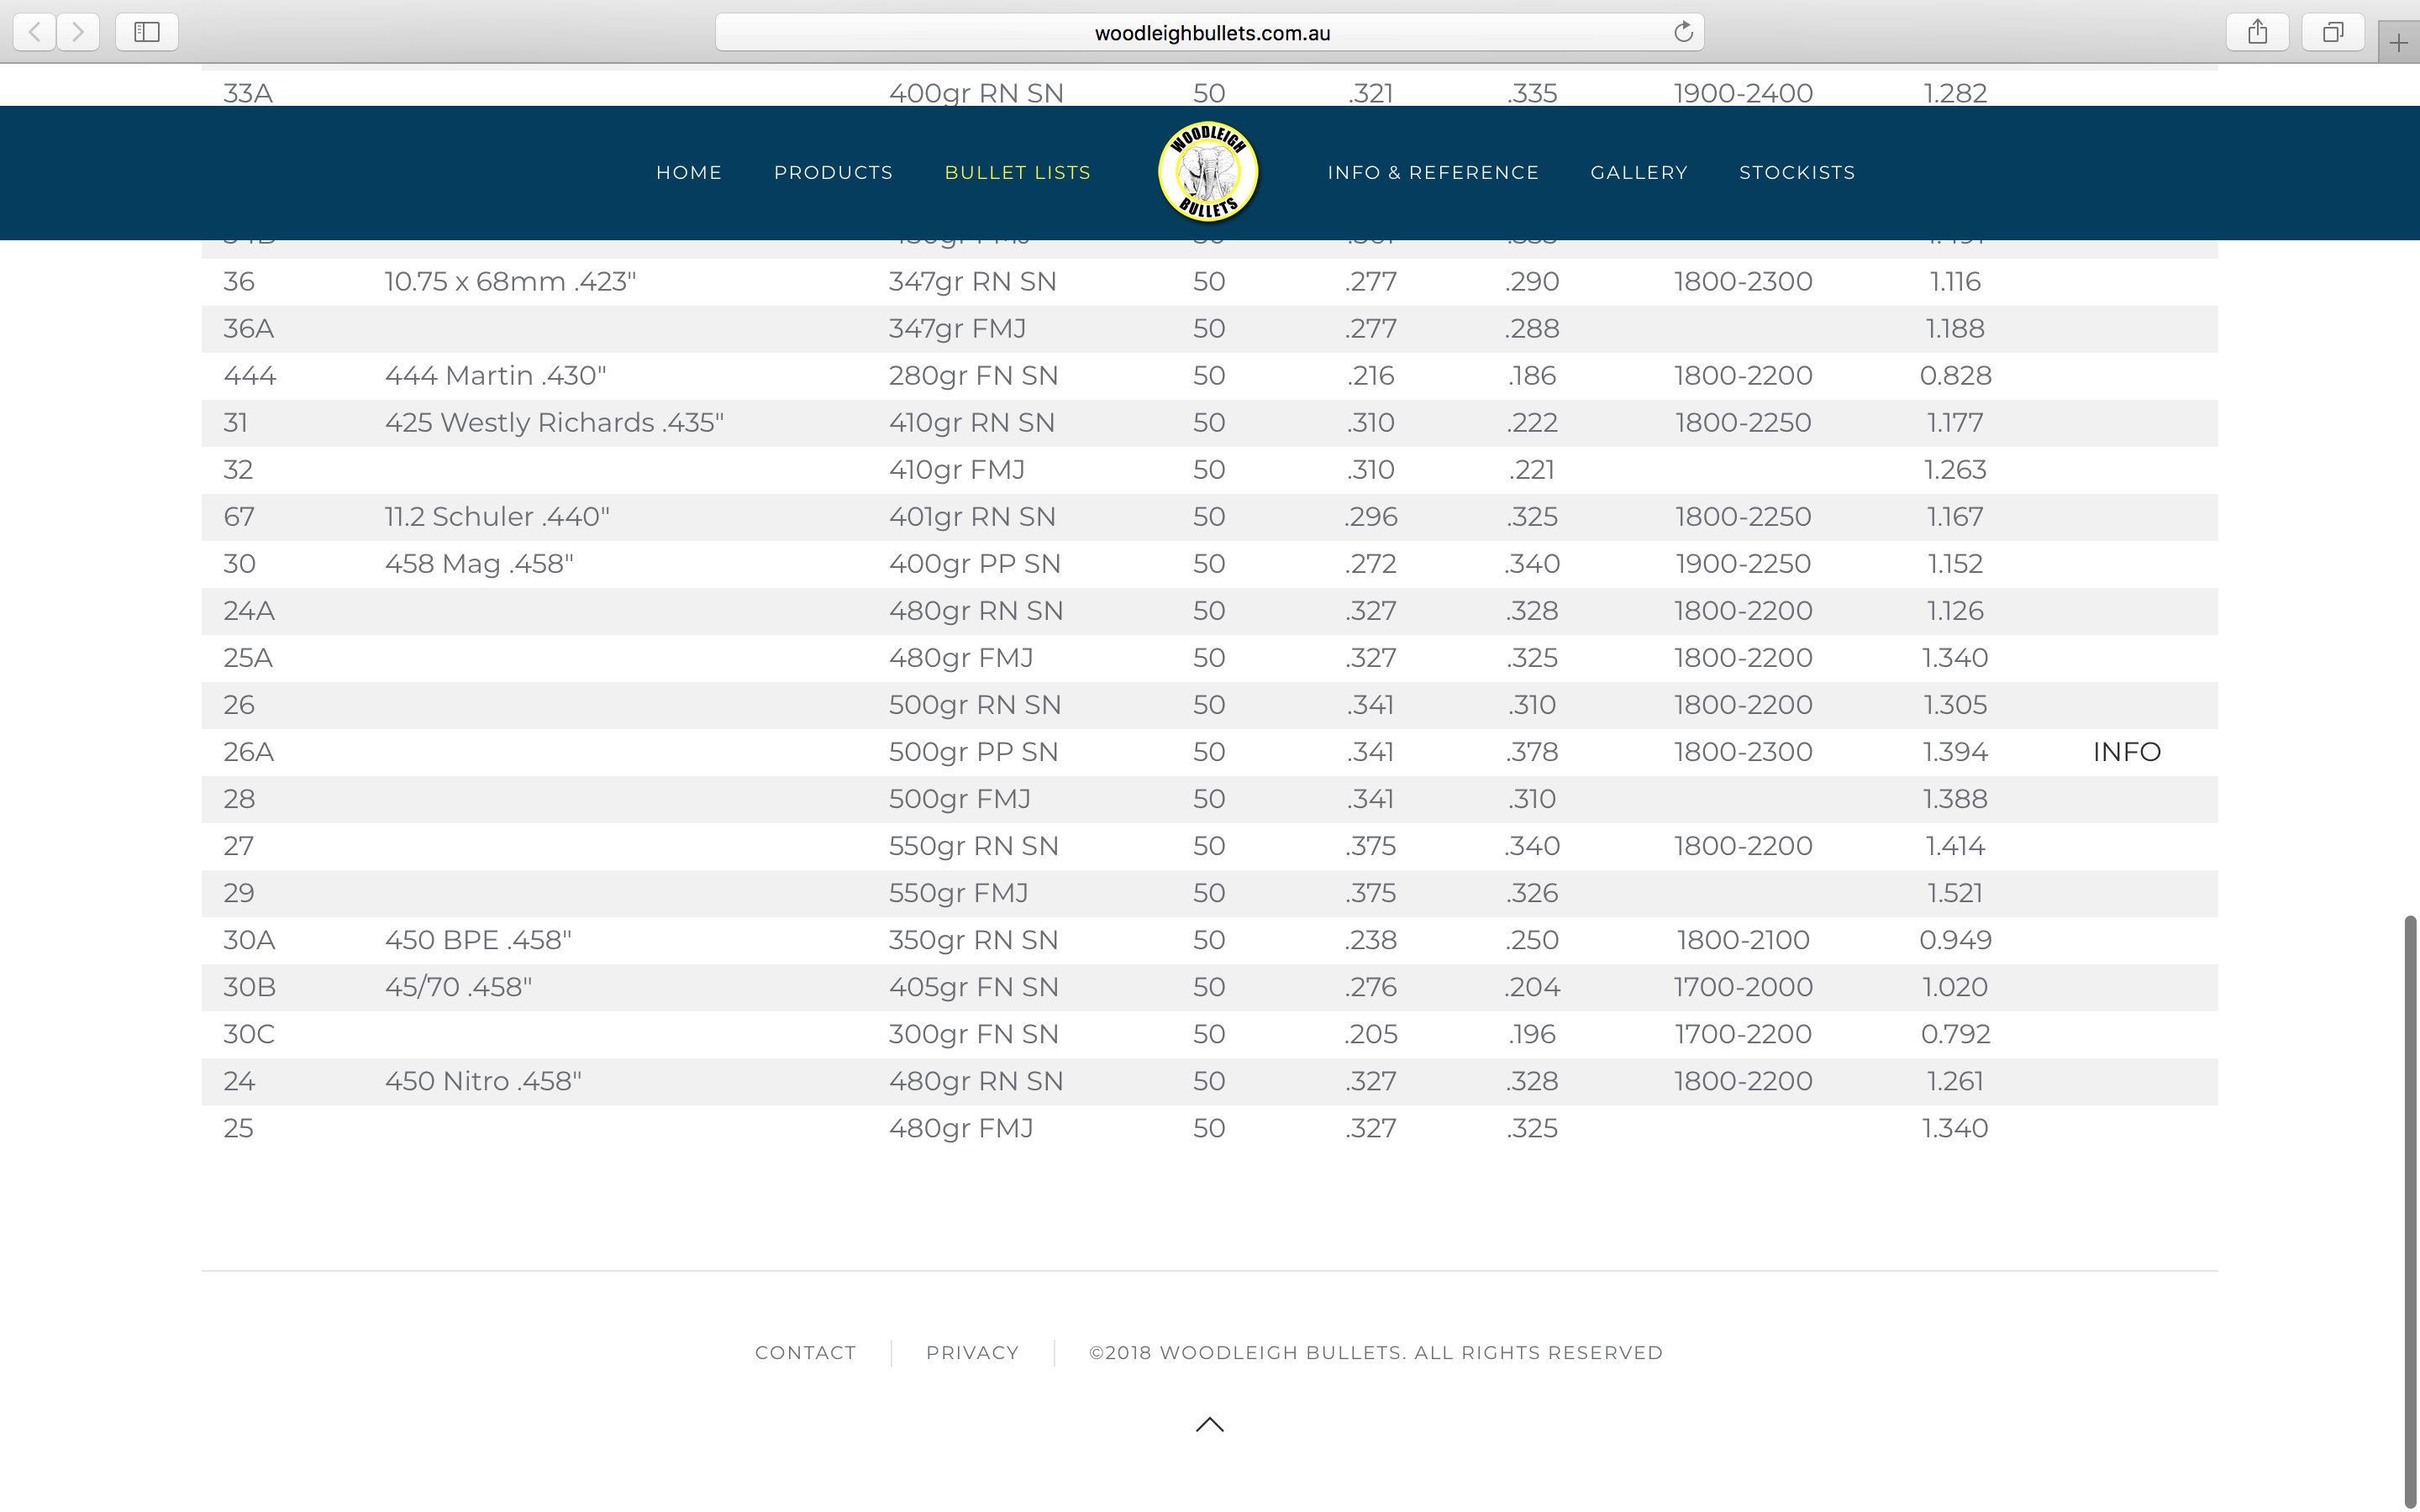This screenshot has width=2420, height=1512.
Task: Click the '500gr FMJ' bullet cell
Action: [960, 799]
